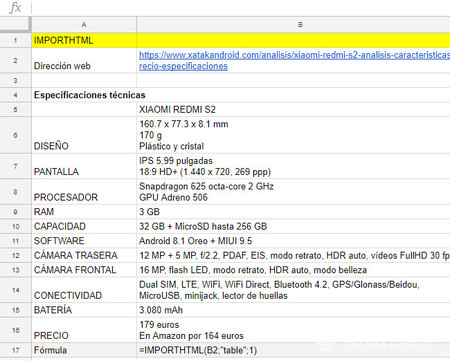
Task: Select row header 5
Action: pos(15,109)
